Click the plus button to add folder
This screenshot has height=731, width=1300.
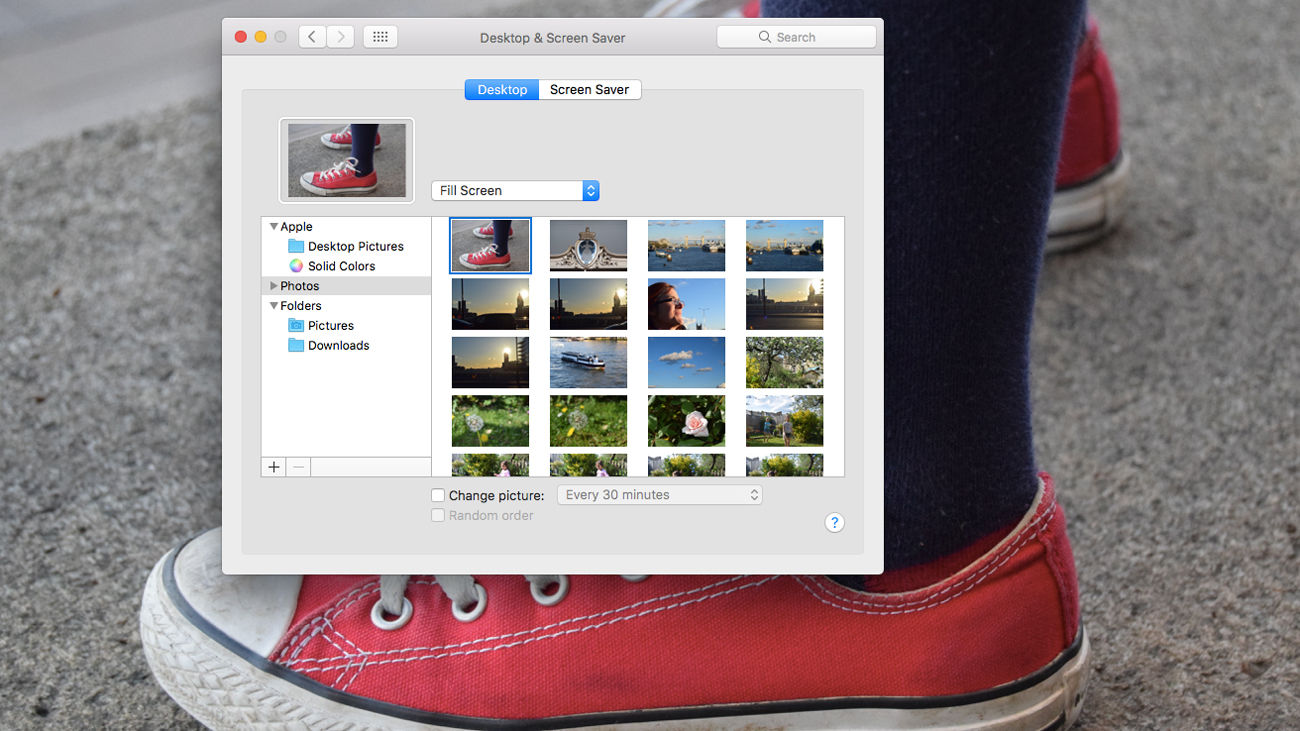point(274,467)
